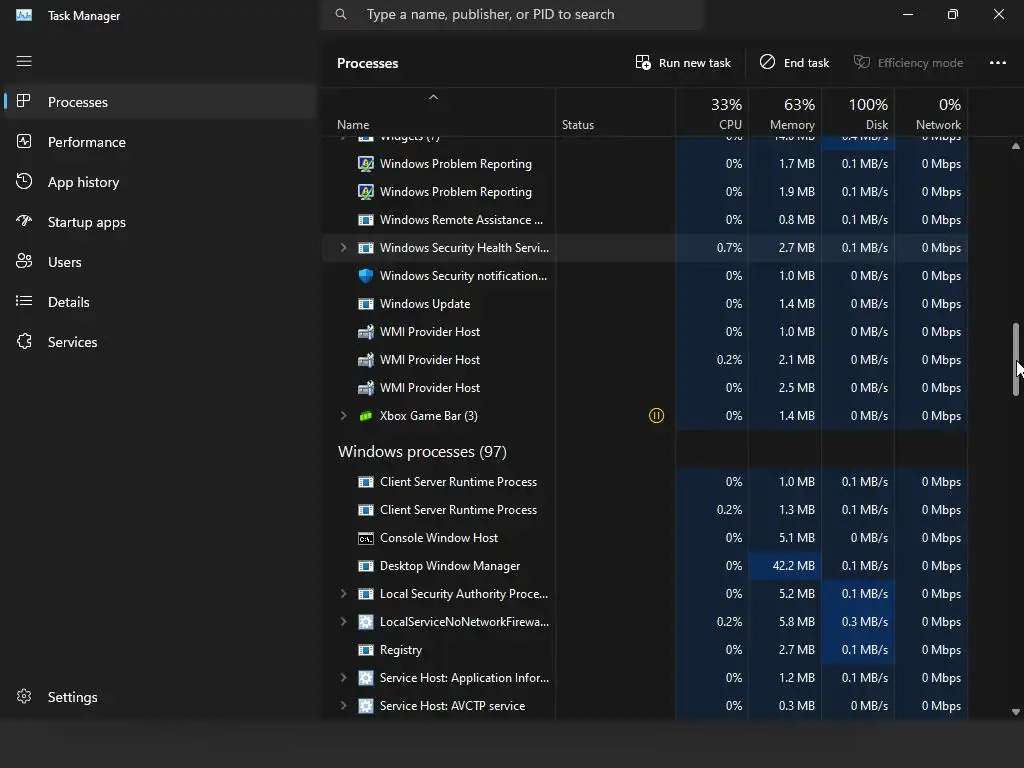
Task: Sort by the Status column header
Action: [615, 113]
